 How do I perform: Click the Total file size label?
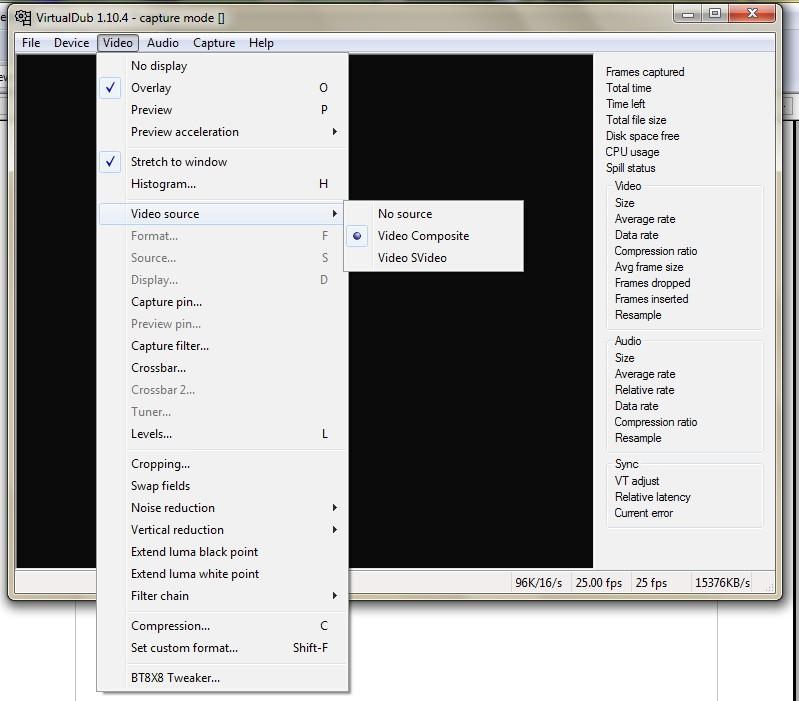click(636, 120)
